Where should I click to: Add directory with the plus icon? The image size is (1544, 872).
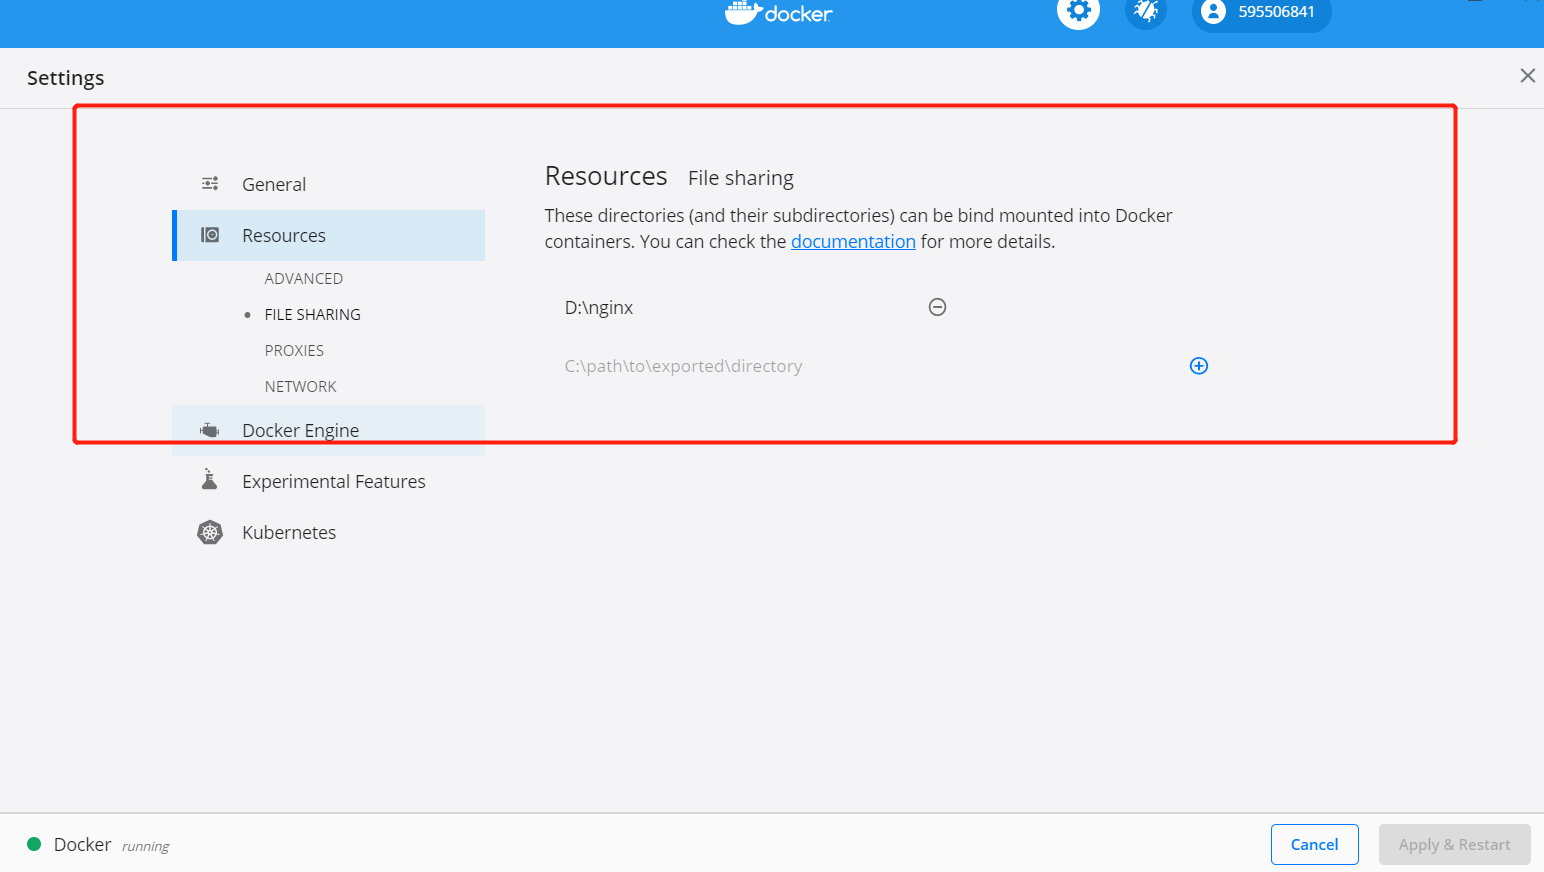[1199, 366]
